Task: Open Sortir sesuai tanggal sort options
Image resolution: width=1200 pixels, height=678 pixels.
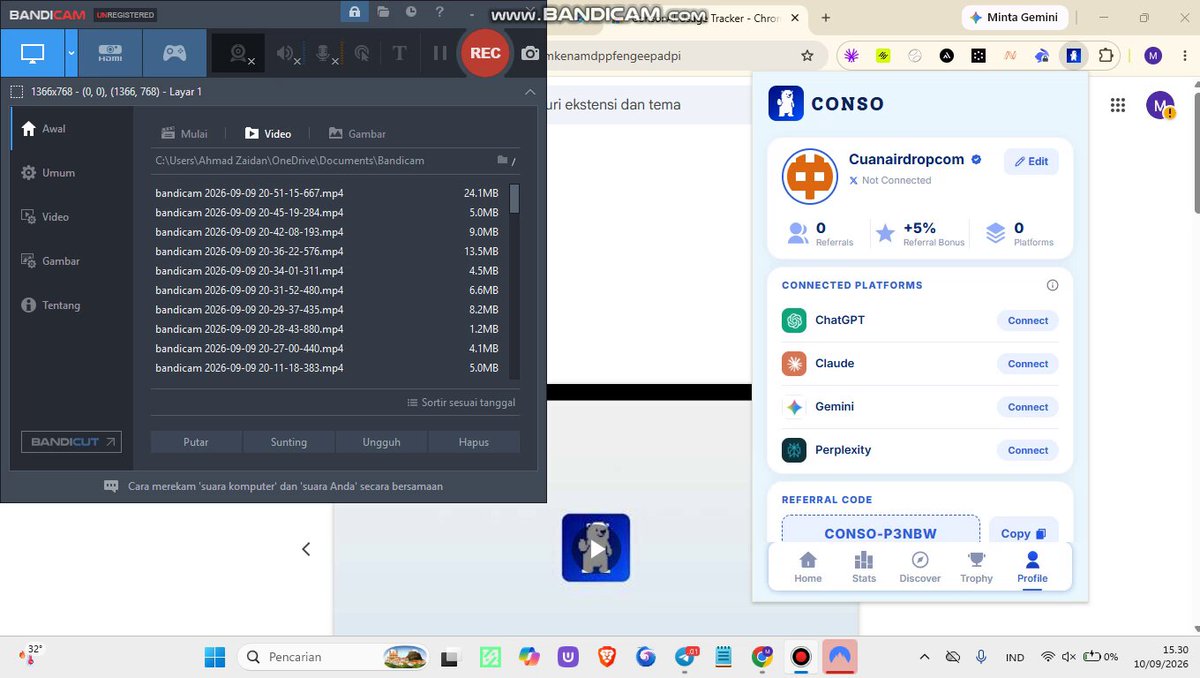Action: [461, 402]
